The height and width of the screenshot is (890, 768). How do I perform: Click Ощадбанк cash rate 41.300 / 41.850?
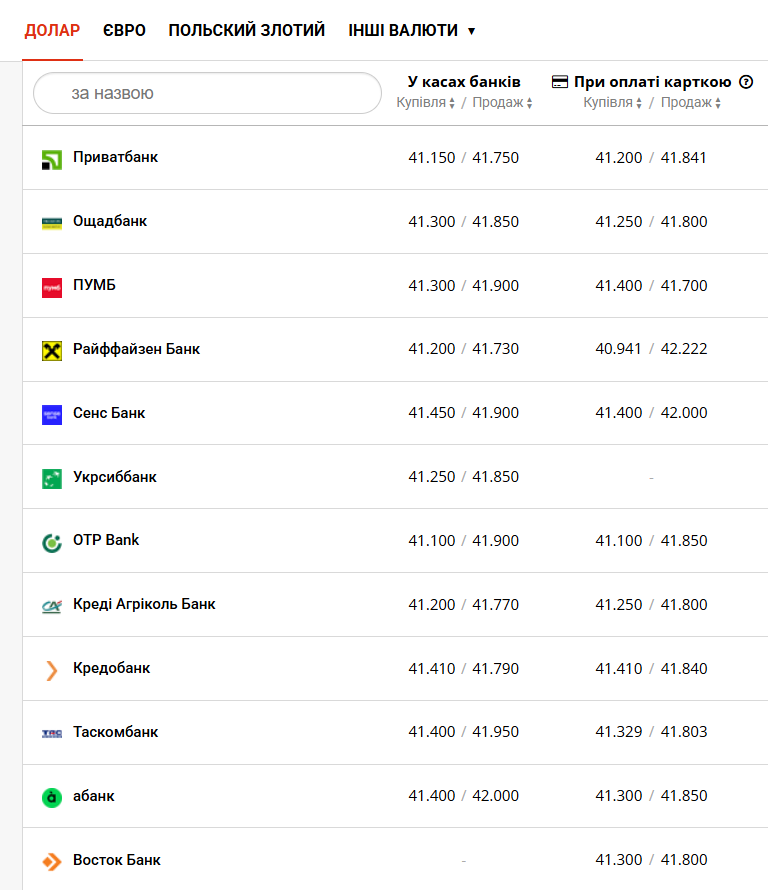(464, 222)
